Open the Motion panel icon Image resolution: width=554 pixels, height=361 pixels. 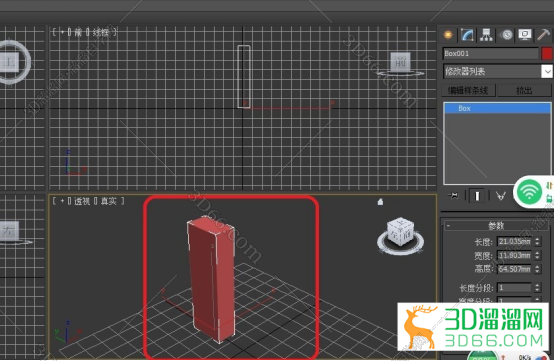click(x=507, y=35)
